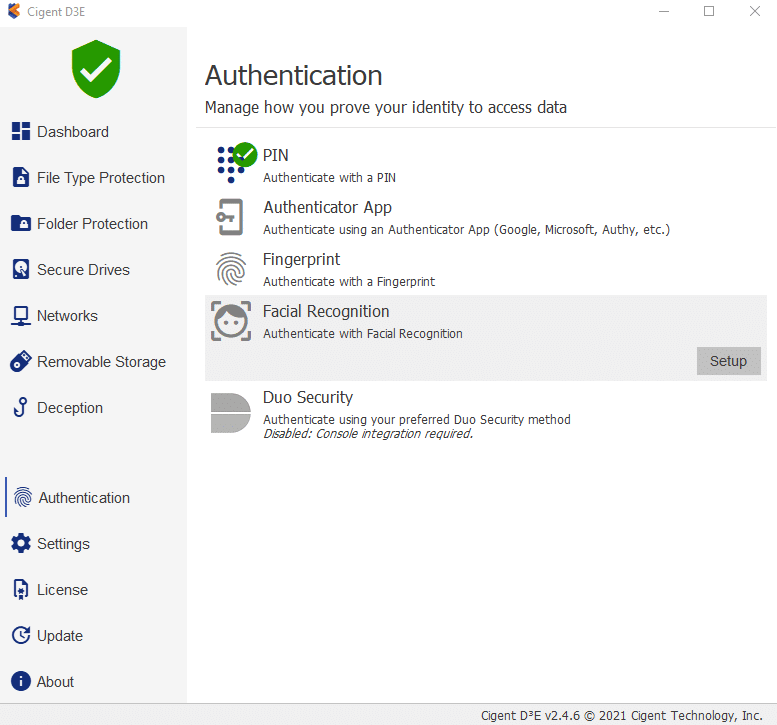Image resolution: width=777 pixels, height=725 pixels.
Task: Click the Cigent logo in title bar
Action: click(x=14, y=11)
